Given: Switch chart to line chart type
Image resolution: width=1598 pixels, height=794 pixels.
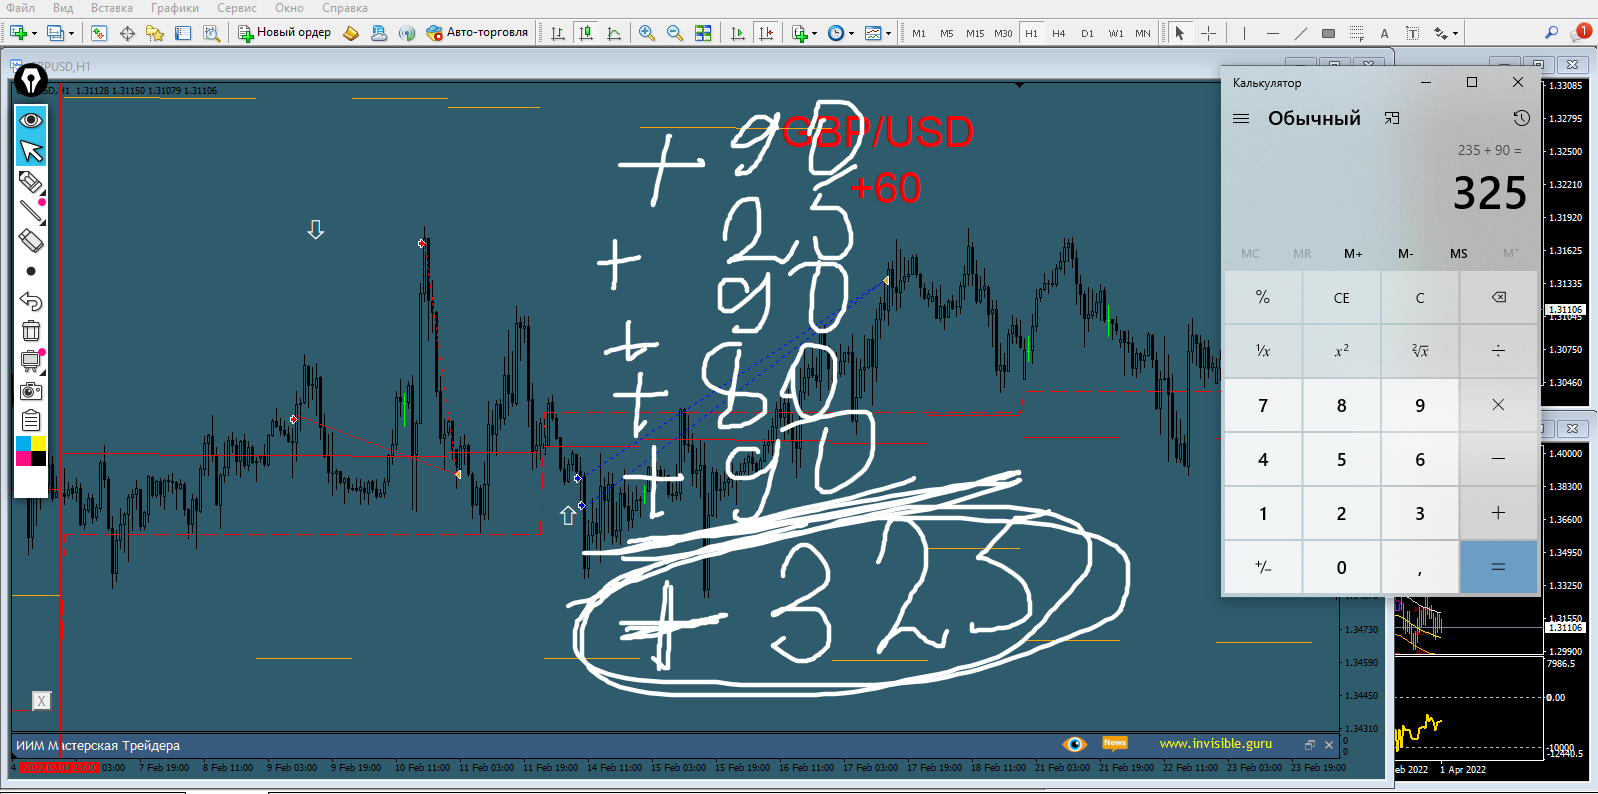Looking at the screenshot, I should (614, 33).
